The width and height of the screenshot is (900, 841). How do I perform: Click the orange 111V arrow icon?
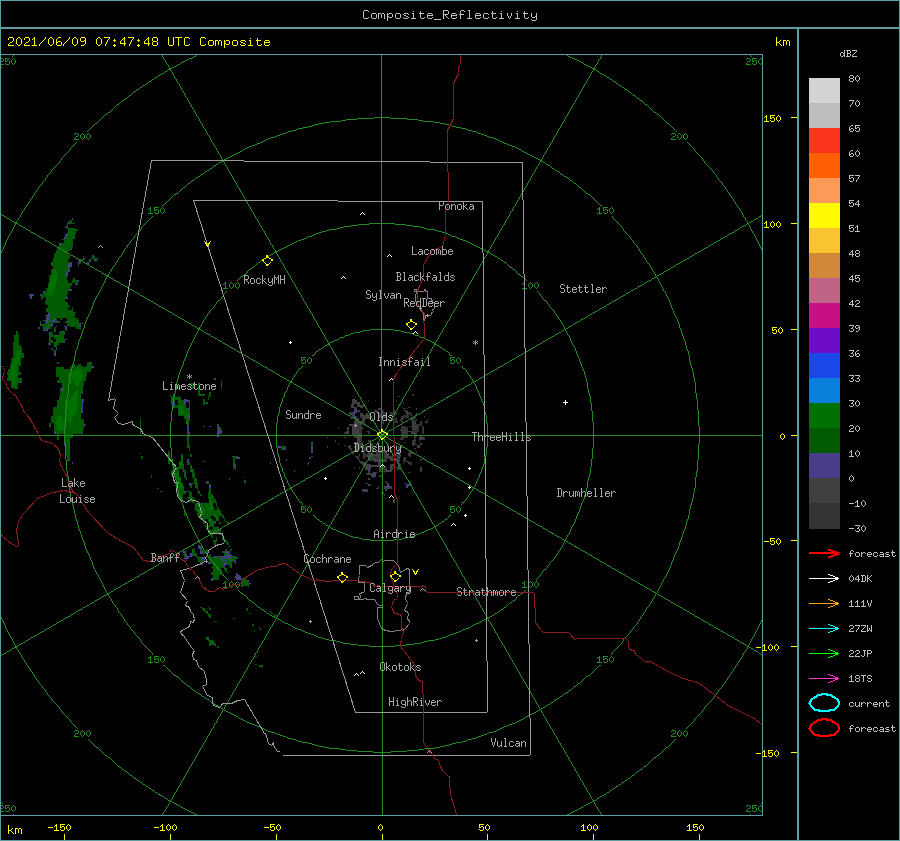tap(824, 603)
